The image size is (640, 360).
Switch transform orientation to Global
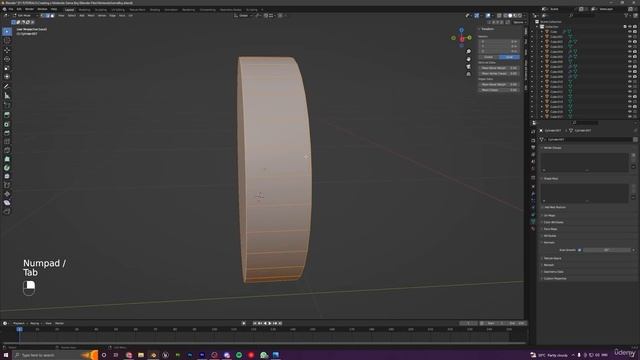tap(489, 57)
